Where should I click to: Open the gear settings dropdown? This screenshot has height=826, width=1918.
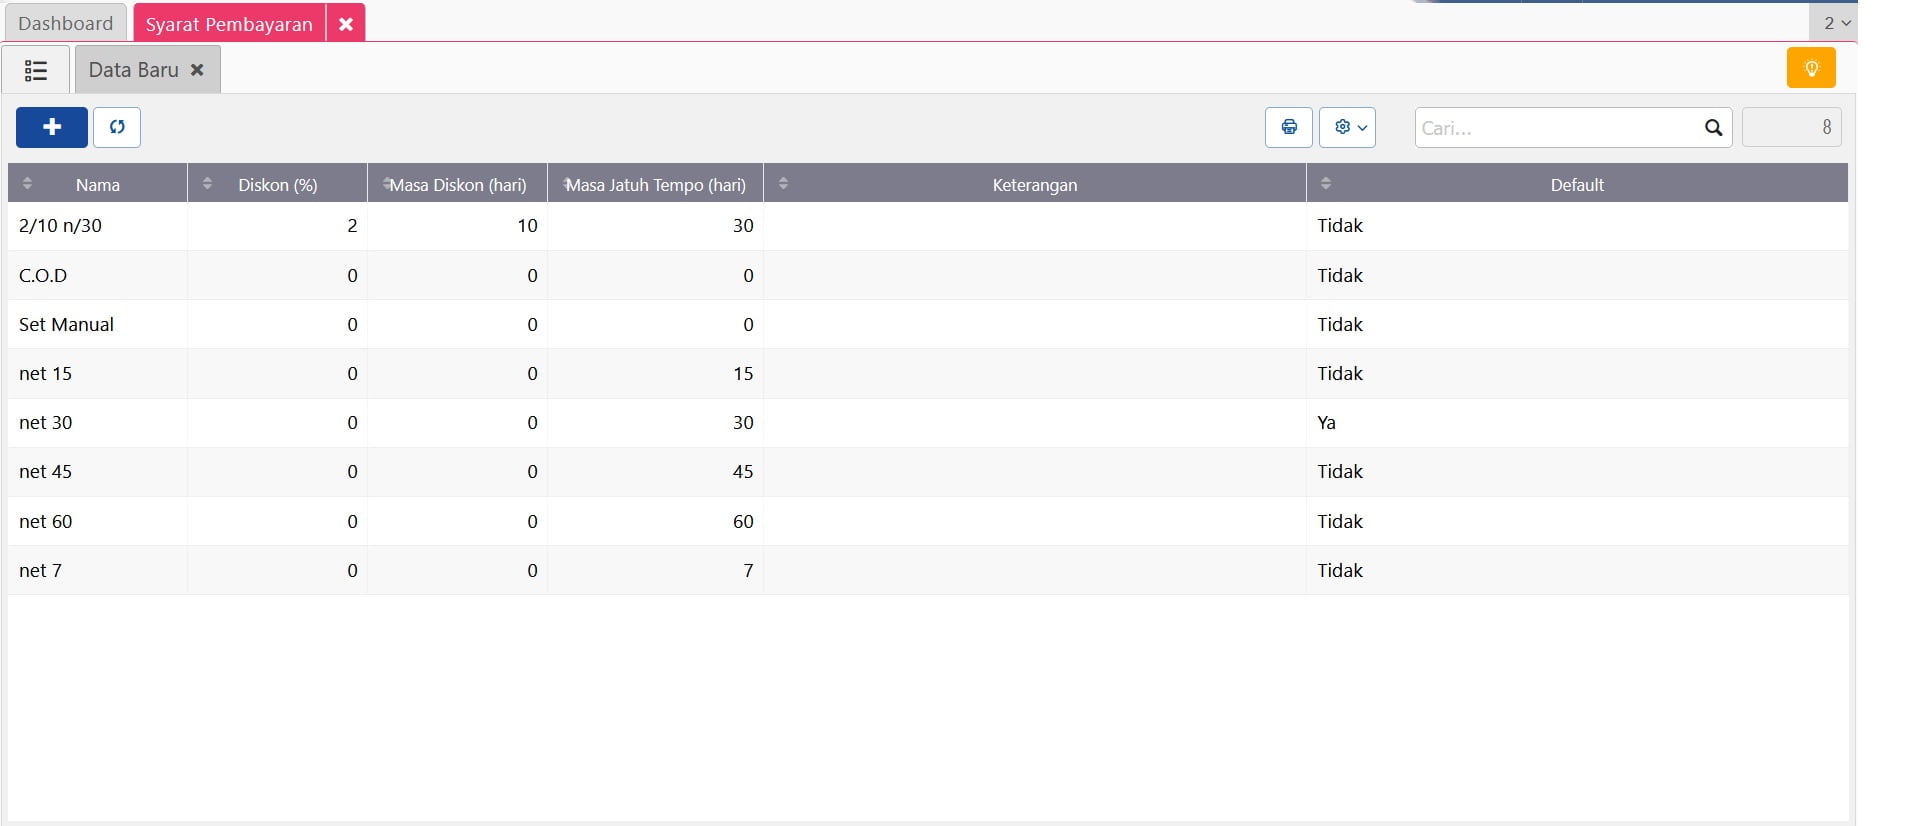coord(1347,127)
